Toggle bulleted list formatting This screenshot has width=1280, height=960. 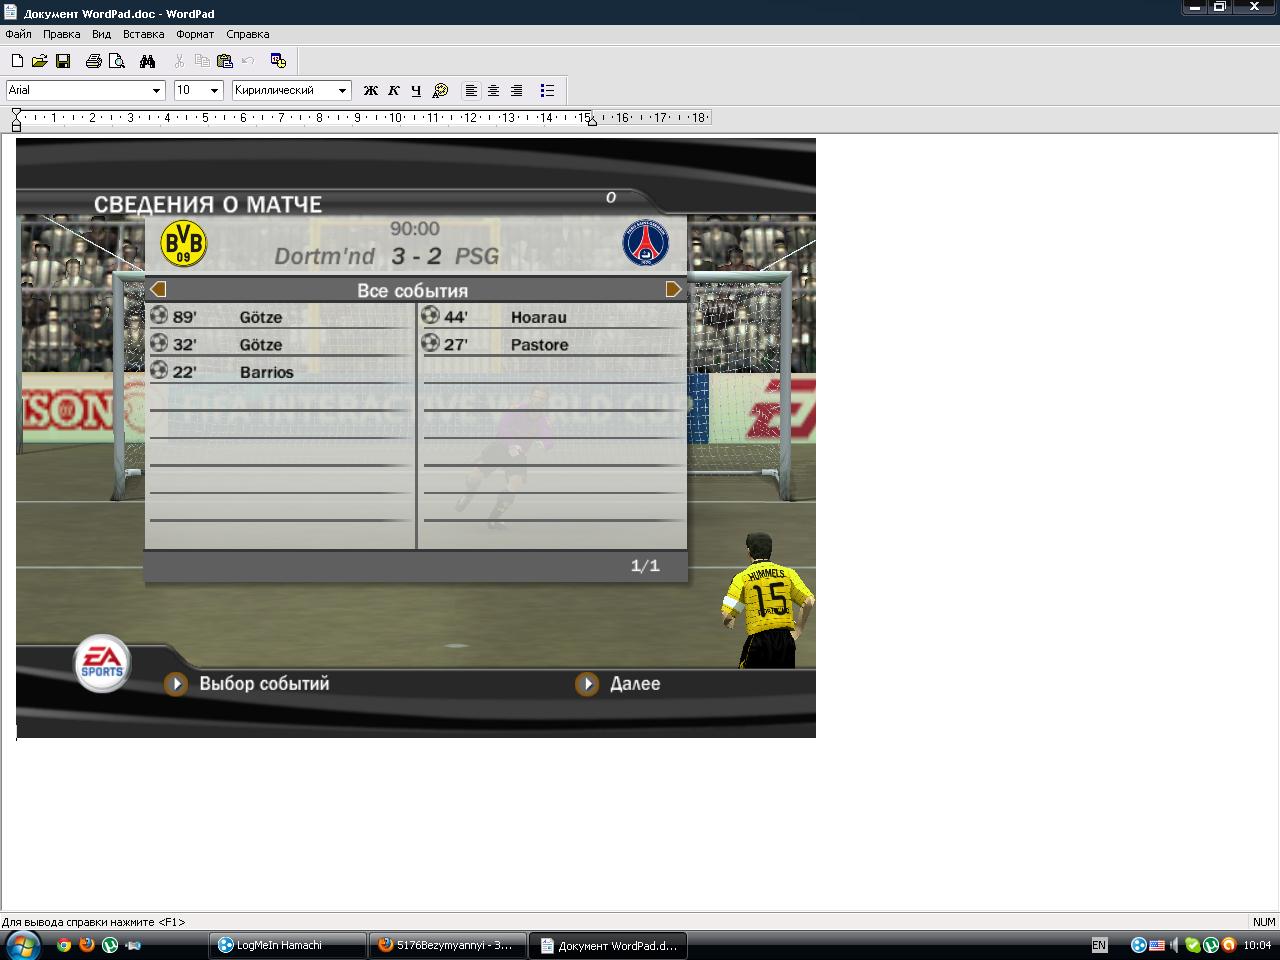click(x=547, y=90)
